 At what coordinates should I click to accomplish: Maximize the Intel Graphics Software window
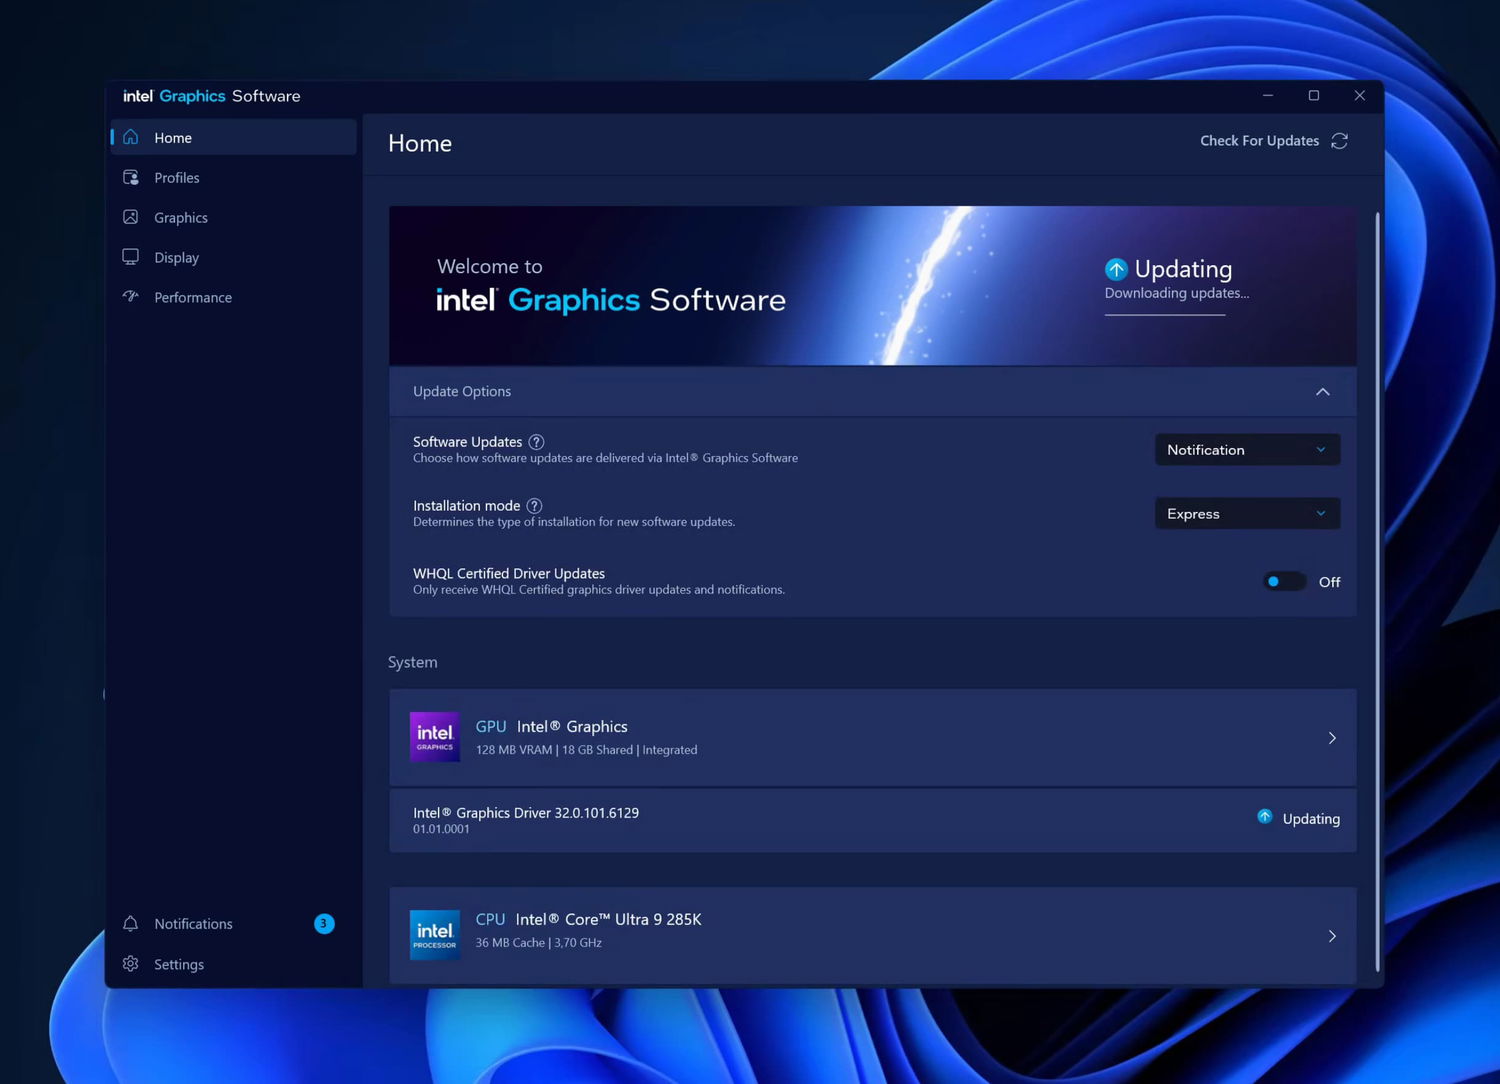coord(1314,96)
